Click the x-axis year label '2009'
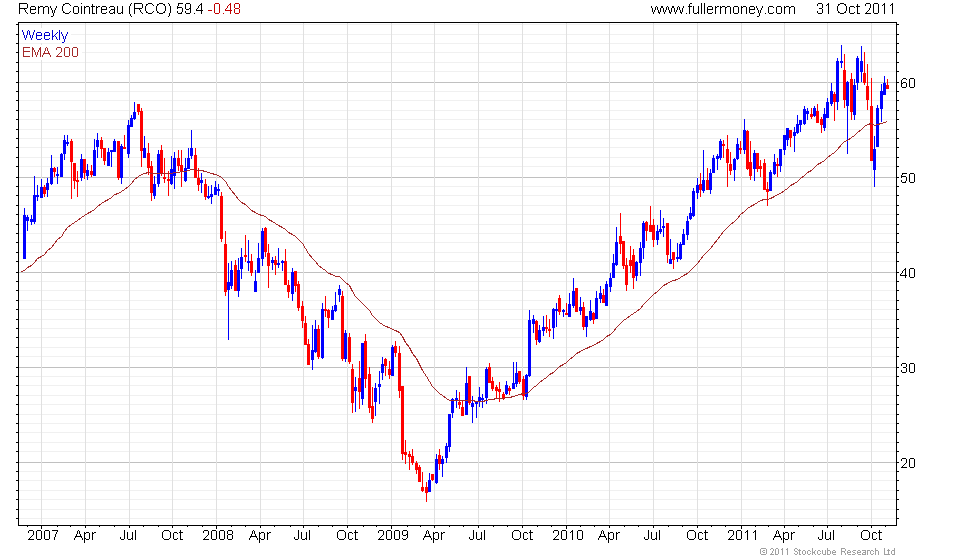The height and width of the screenshot is (560, 980). [x=392, y=536]
